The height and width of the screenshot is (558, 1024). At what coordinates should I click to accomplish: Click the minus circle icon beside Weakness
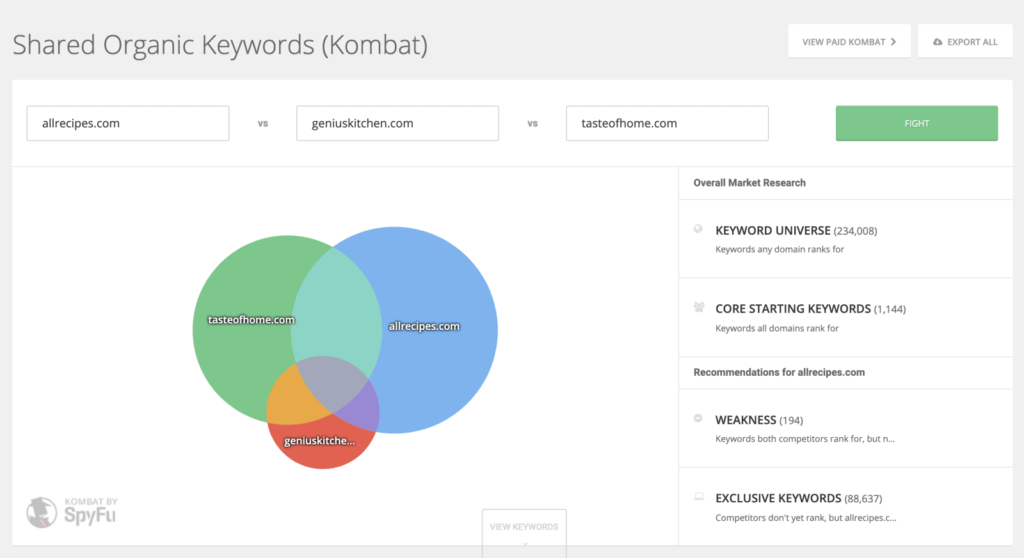[x=698, y=418]
